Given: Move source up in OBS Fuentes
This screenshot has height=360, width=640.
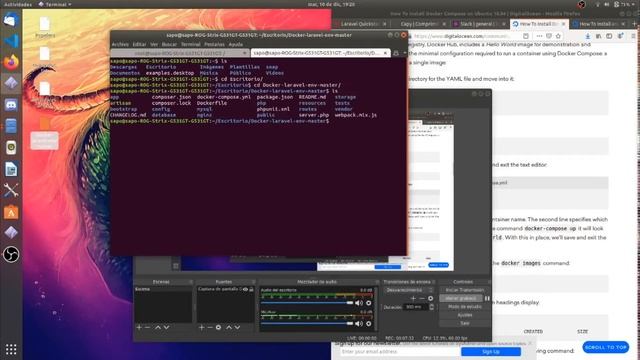Looking at the screenshot, I should pyautogui.click(x=229, y=327).
